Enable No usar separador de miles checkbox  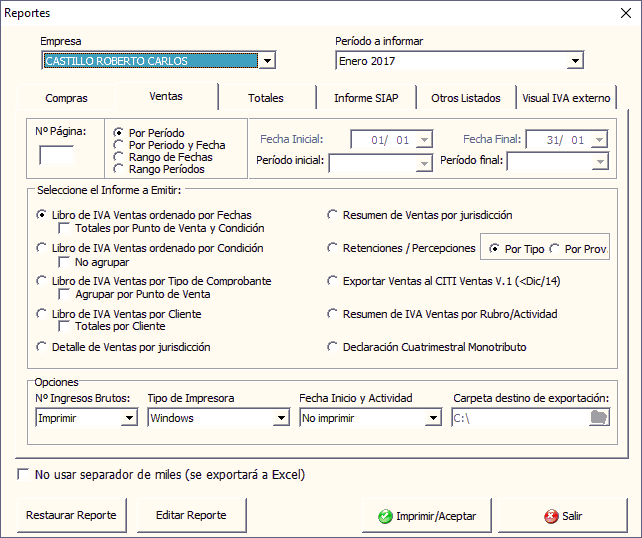[x=23, y=474]
